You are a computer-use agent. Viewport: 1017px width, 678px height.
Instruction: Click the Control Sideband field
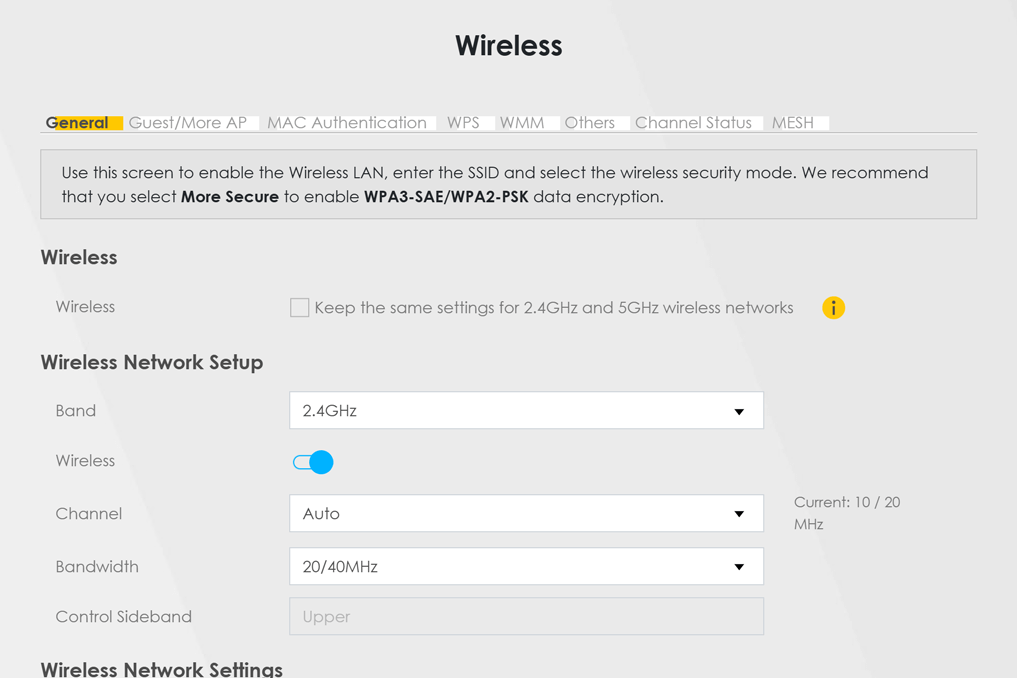526,617
